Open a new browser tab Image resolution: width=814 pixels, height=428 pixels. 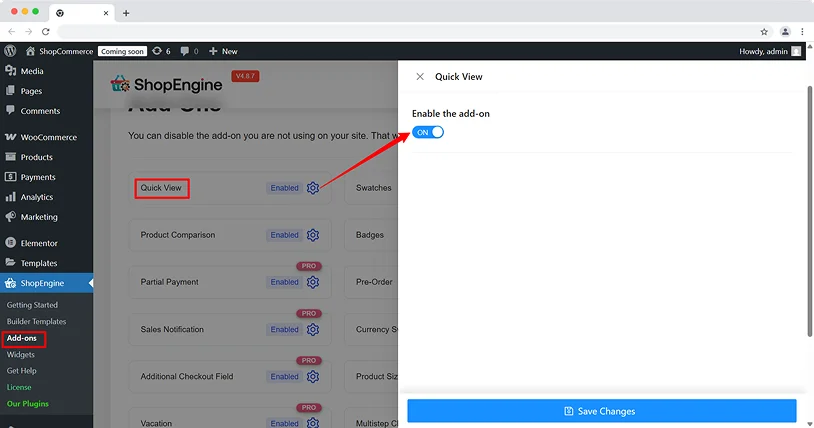(126, 13)
